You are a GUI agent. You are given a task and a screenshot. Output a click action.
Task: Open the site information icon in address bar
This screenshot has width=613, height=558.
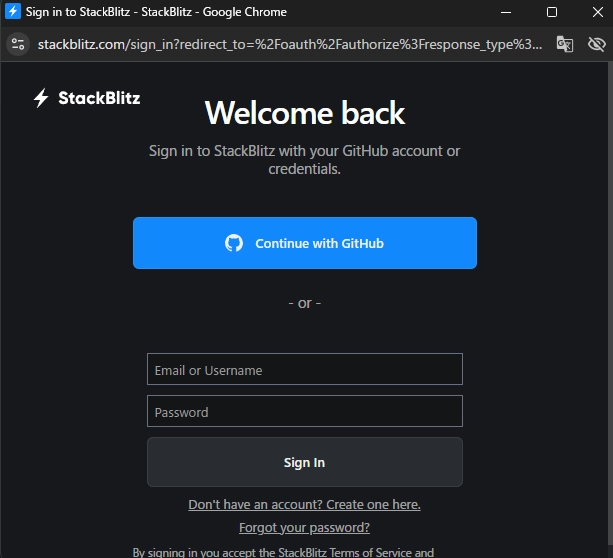coord(18,44)
